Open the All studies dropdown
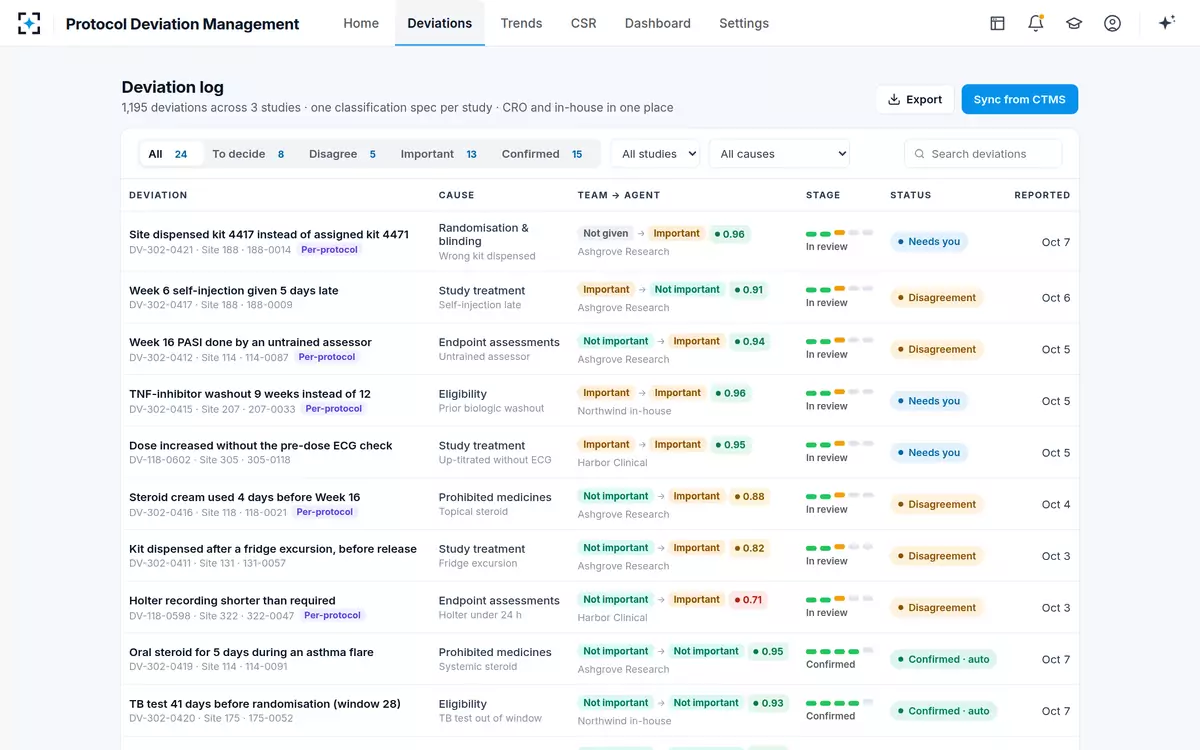The height and width of the screenshot is (750, 1200). [656, 154]
